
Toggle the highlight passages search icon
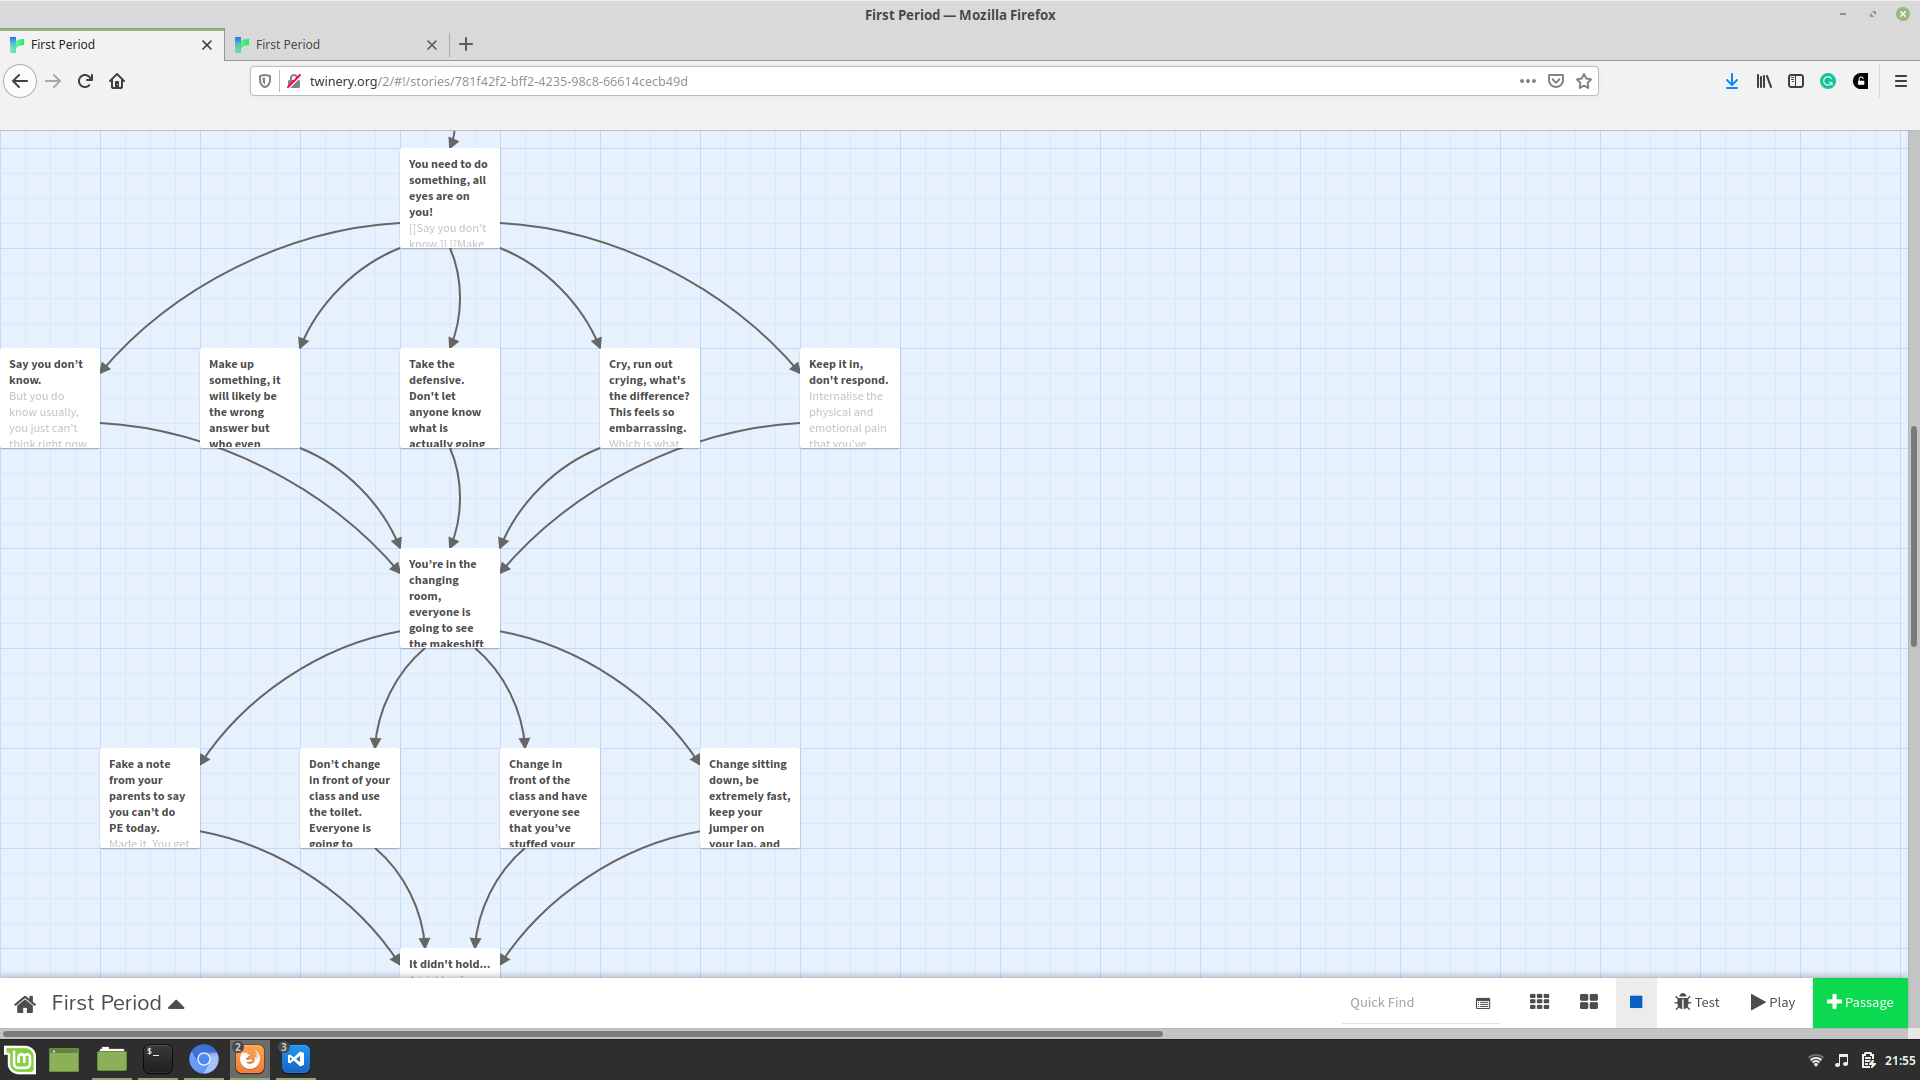[x=1483, y=1003]
